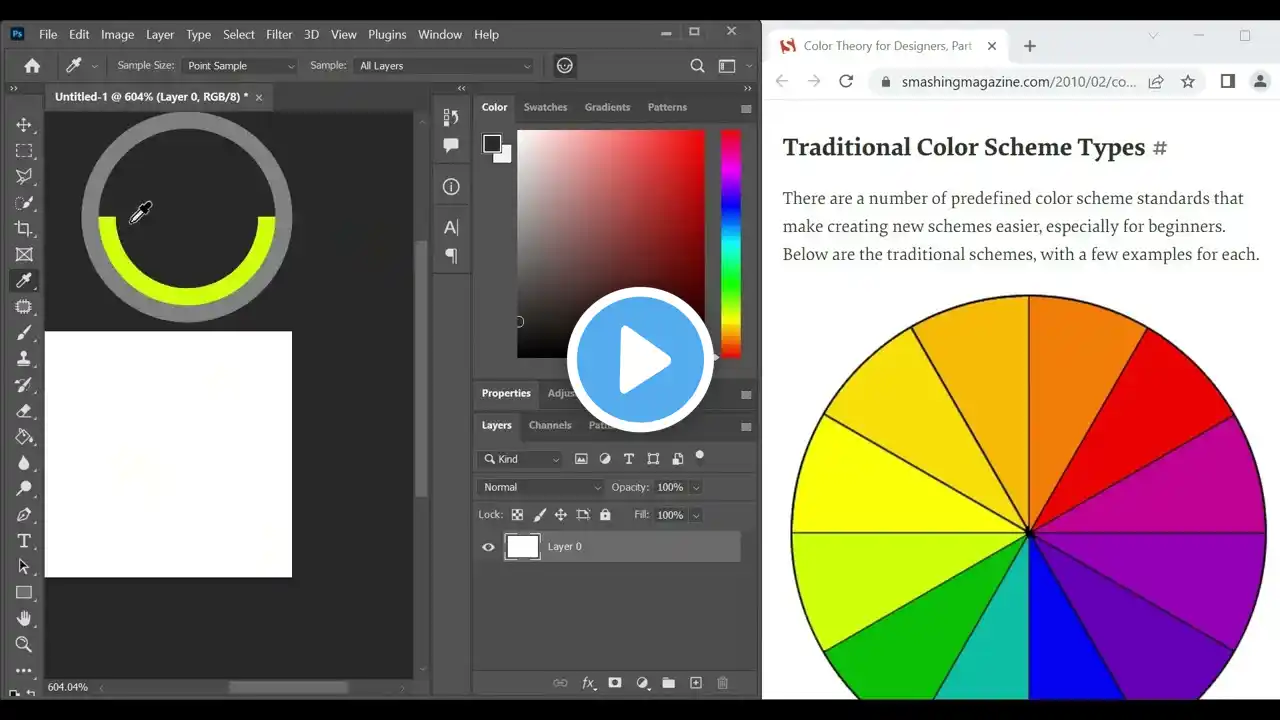Select the Move tool

(x=24, y=125)
